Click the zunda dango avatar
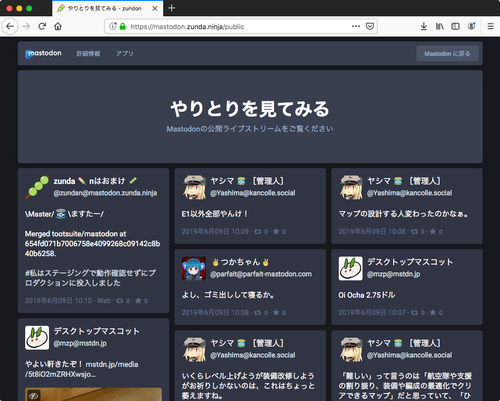The height and width of the screenshot is (401, 500). 37,188
